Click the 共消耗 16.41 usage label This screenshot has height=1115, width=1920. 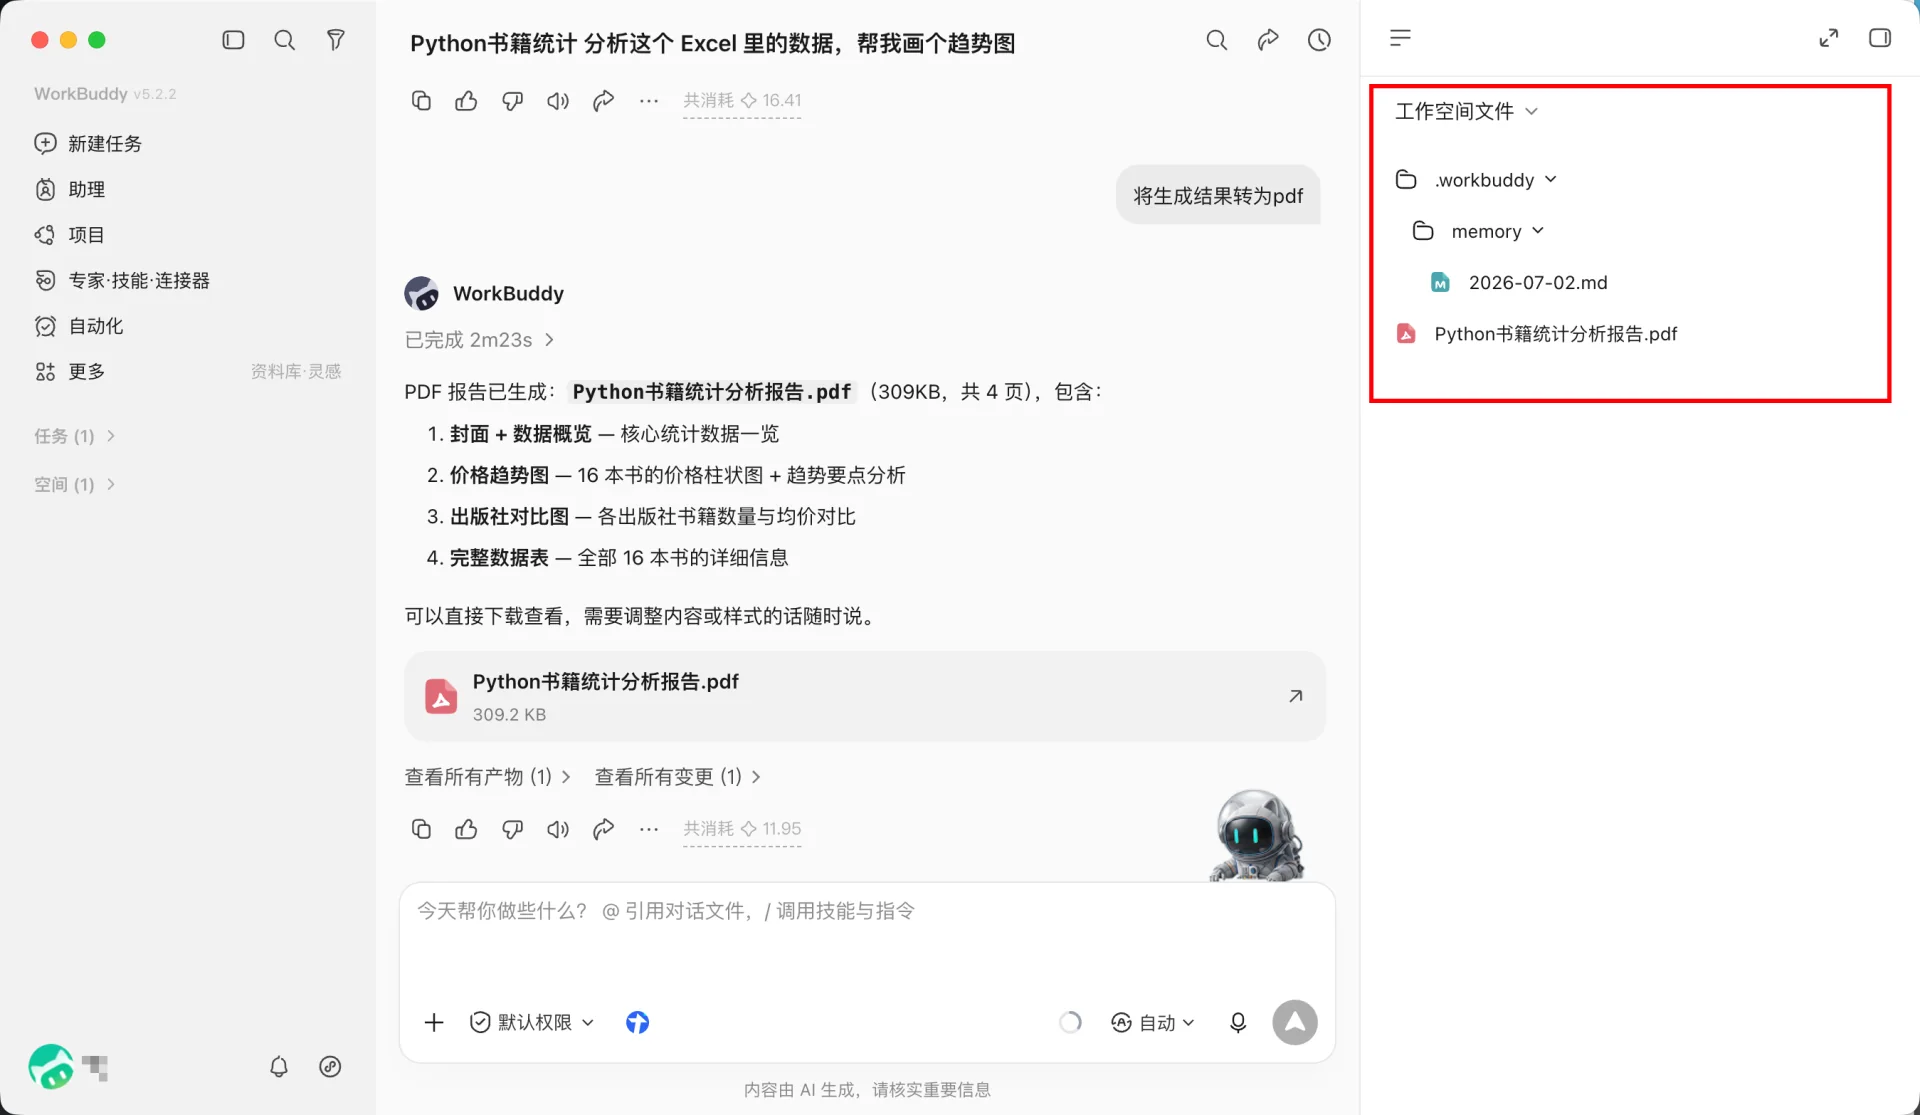[x=742, y=101]
